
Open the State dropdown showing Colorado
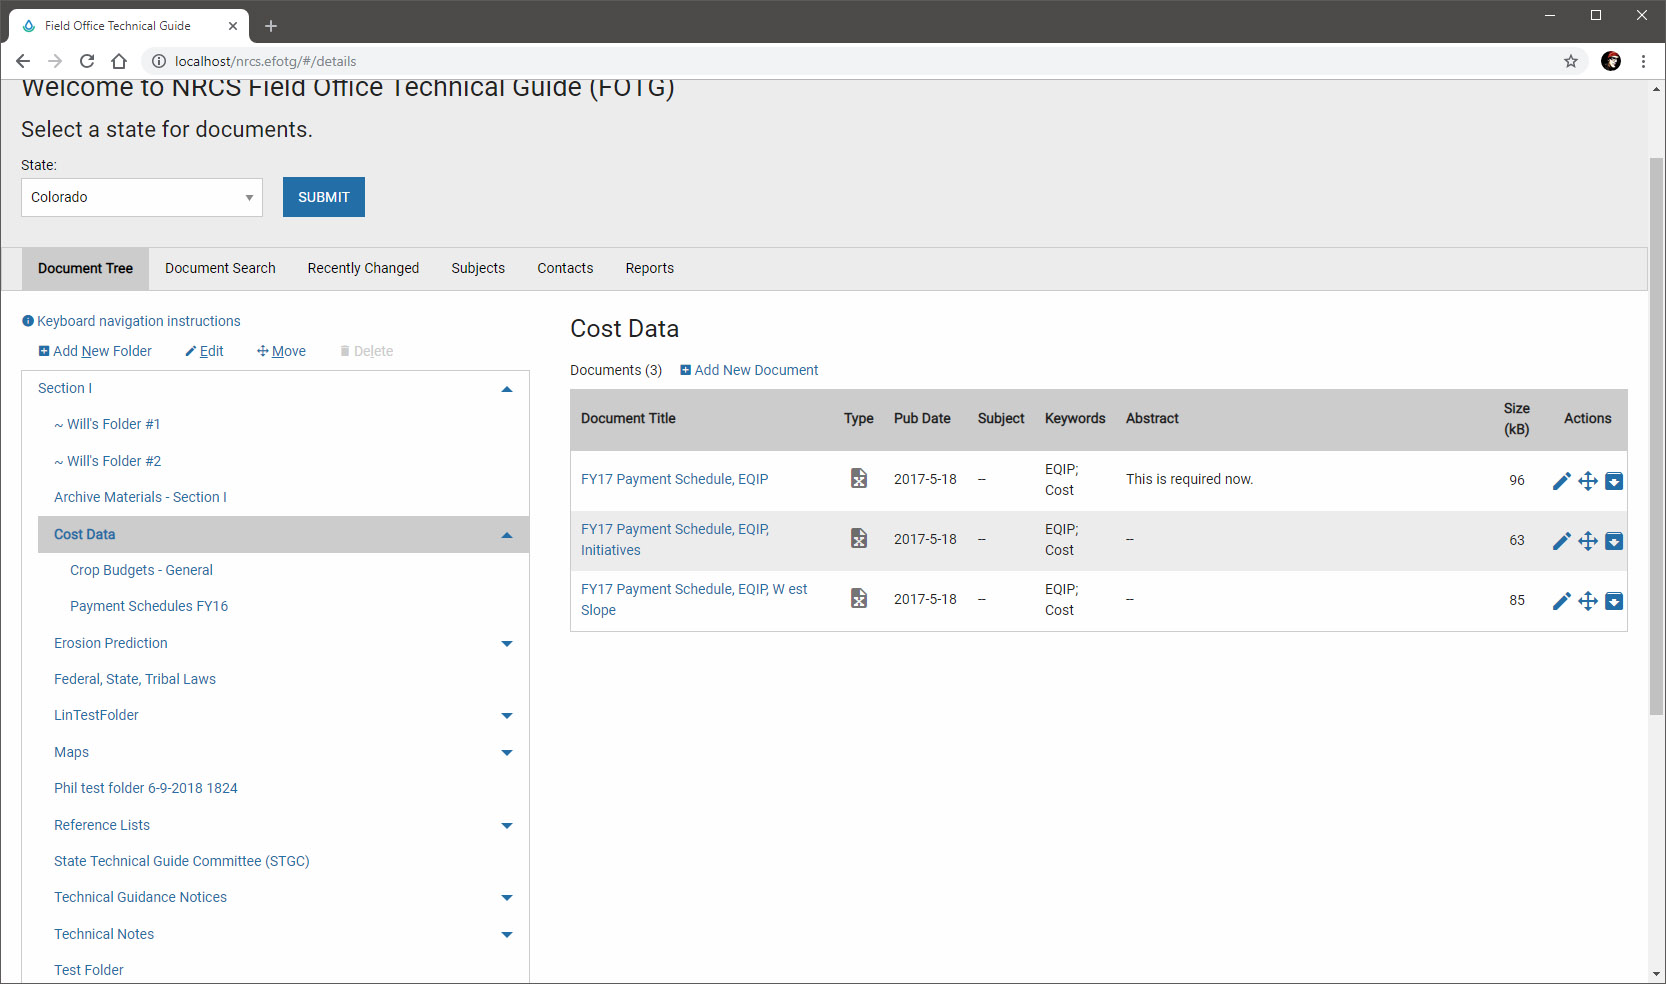point(142,197)
